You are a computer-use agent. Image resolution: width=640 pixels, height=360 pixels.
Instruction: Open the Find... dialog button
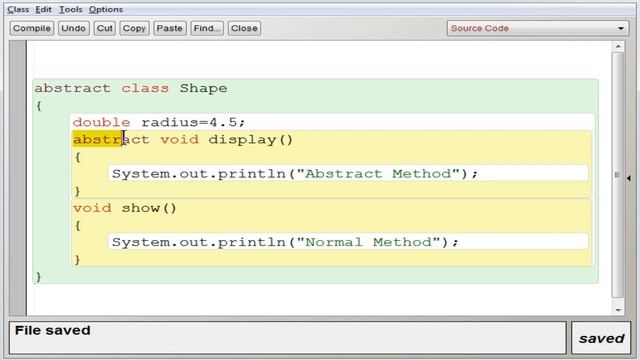[x=207, y=28]
